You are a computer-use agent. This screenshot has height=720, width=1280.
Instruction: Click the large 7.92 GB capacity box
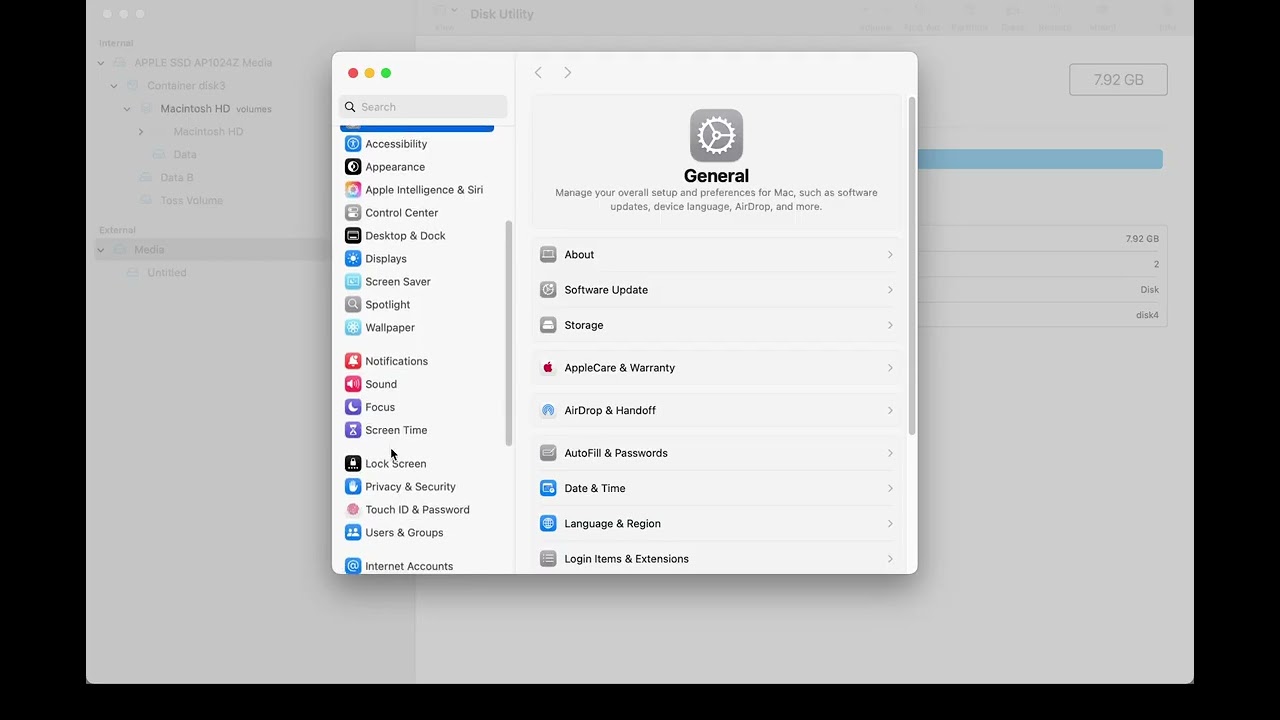click(x=1118, y=80)
